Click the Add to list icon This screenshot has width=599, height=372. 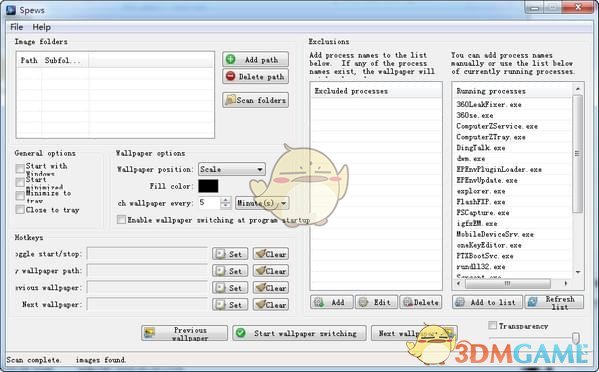coord(460,302)
